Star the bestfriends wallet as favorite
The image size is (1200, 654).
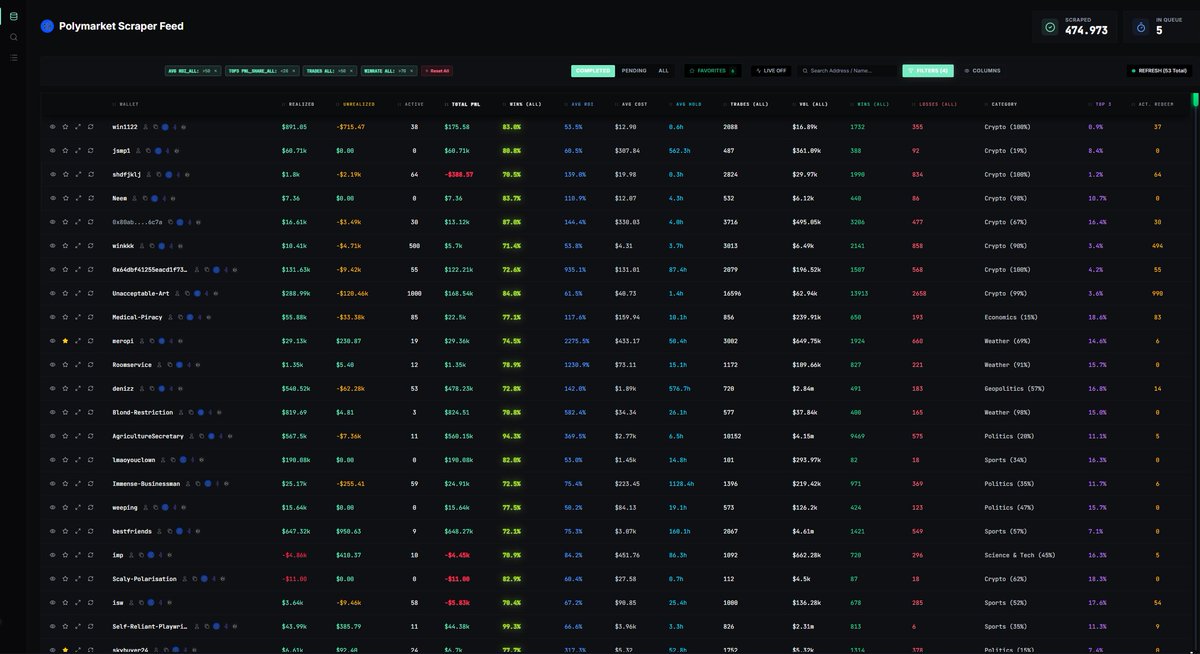65,531
